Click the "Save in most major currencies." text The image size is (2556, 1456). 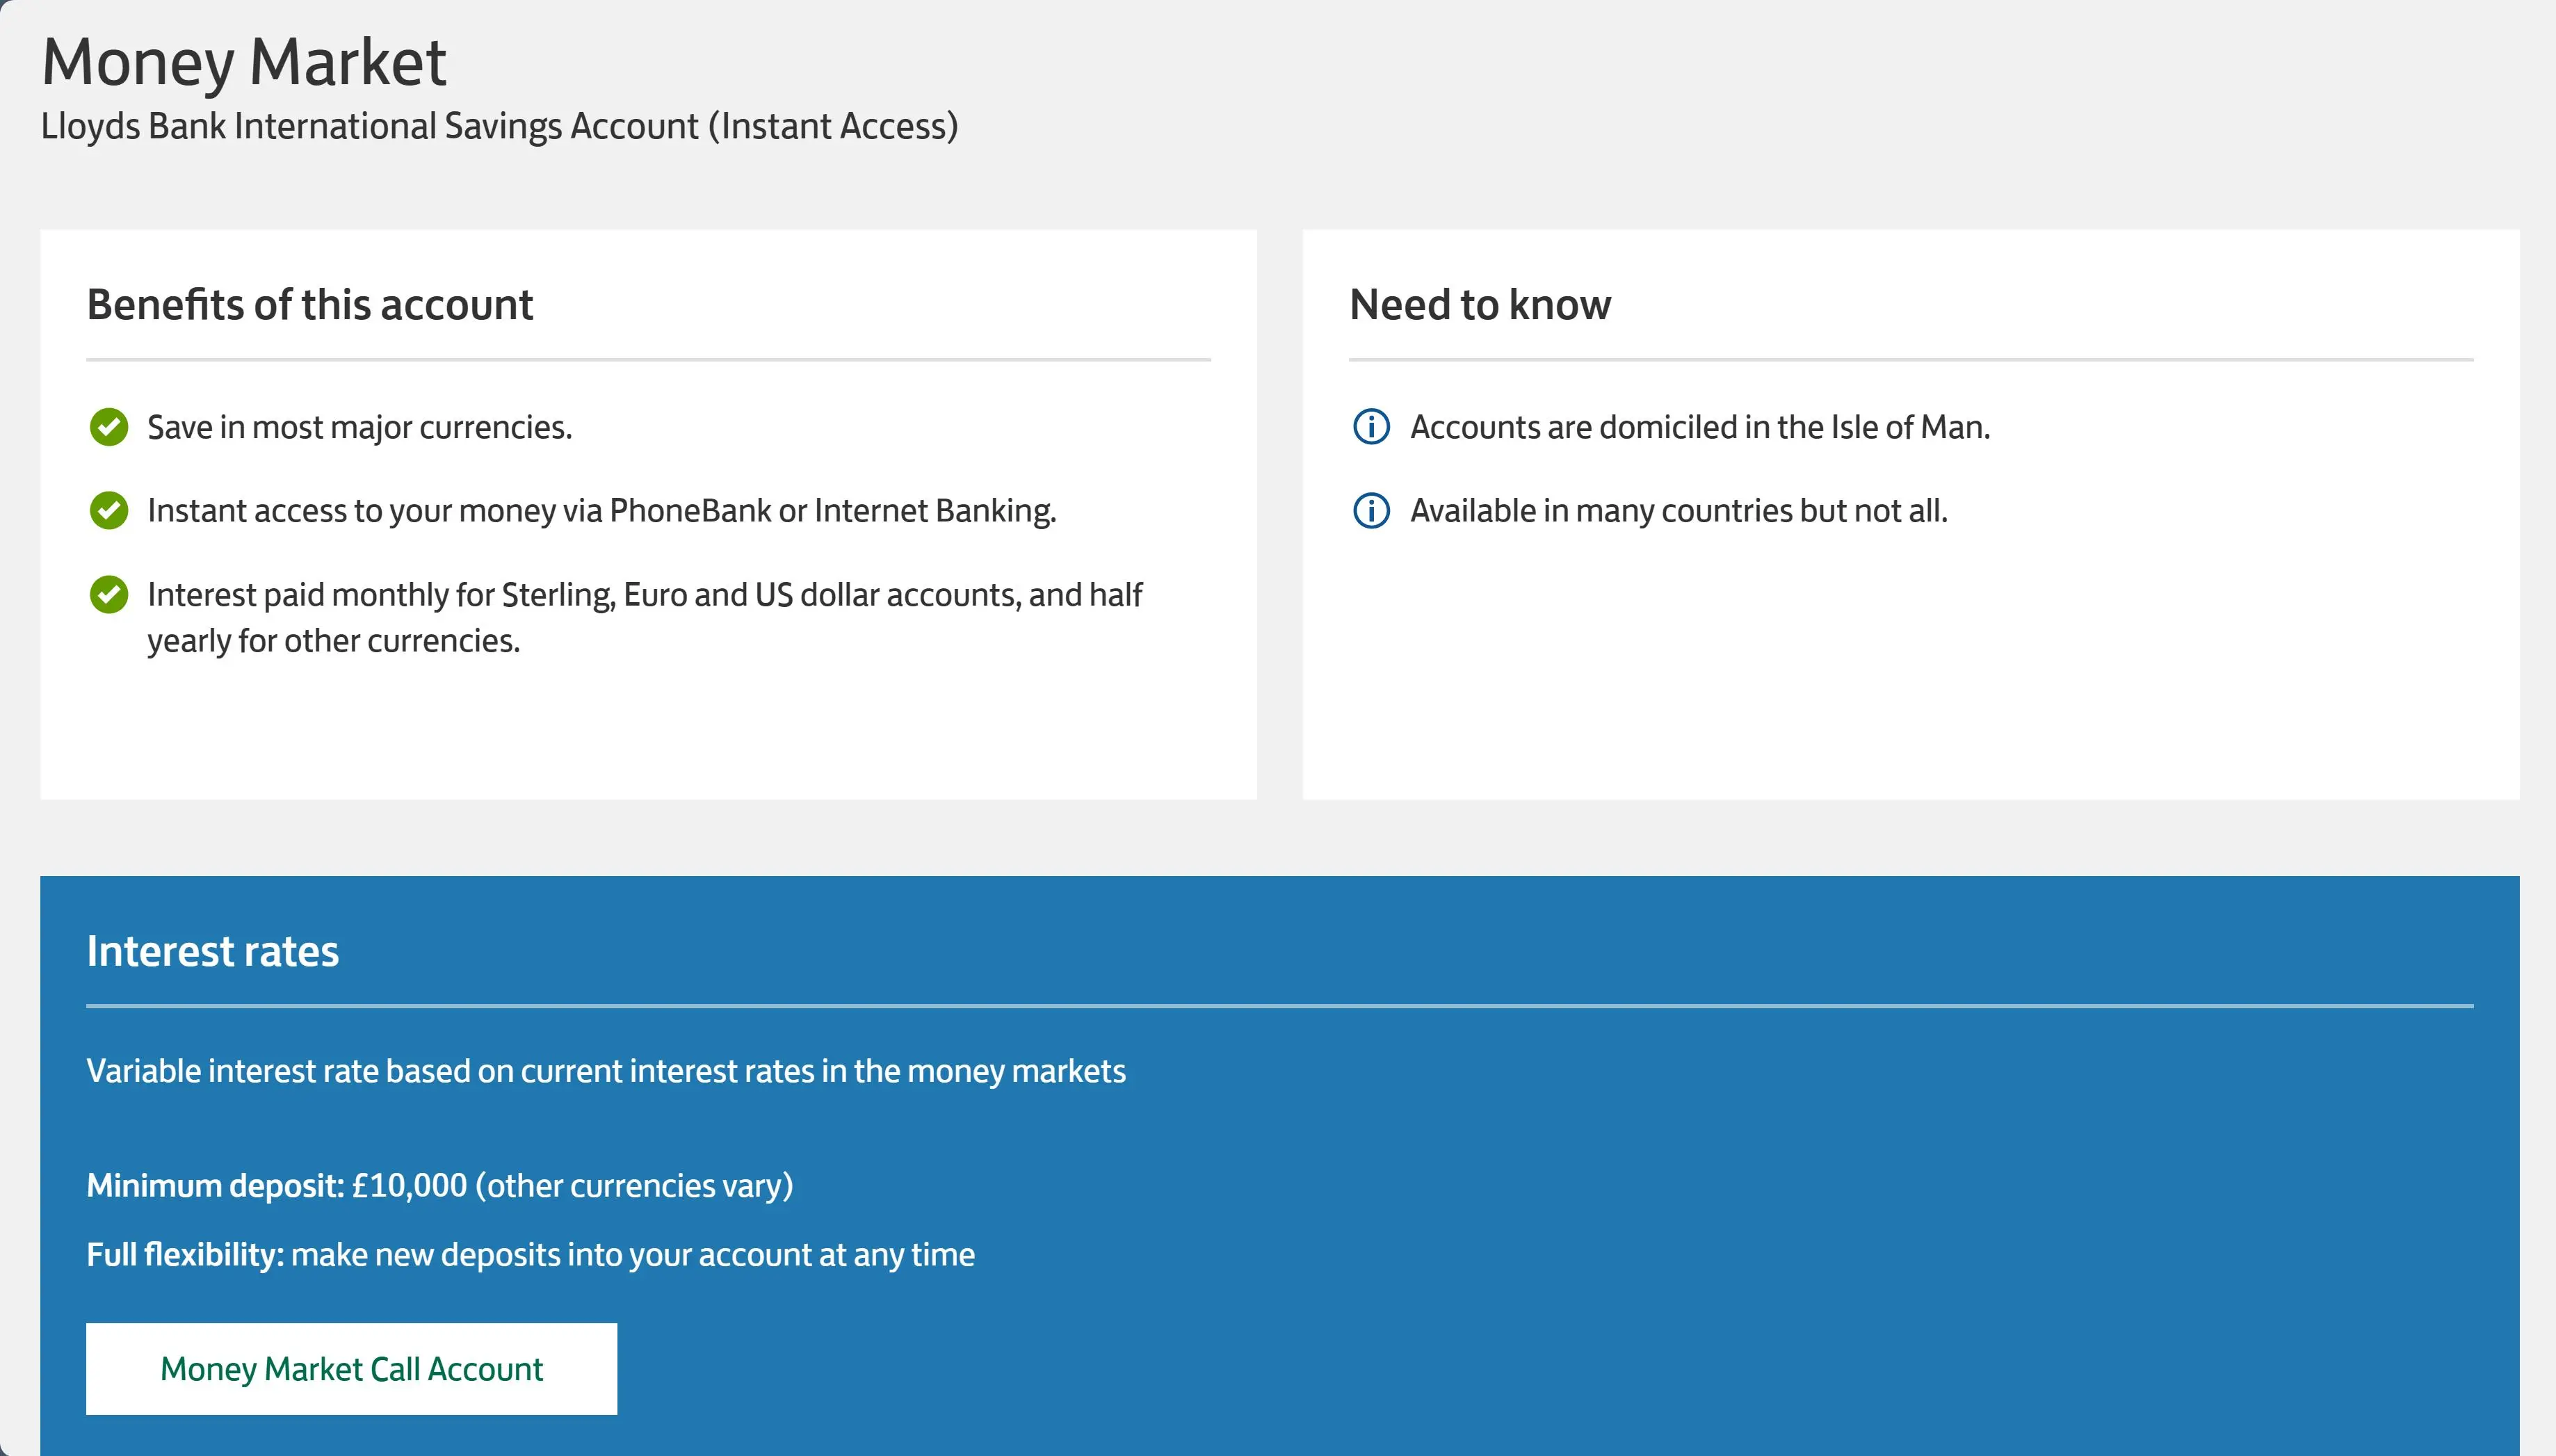coord(360,428)
